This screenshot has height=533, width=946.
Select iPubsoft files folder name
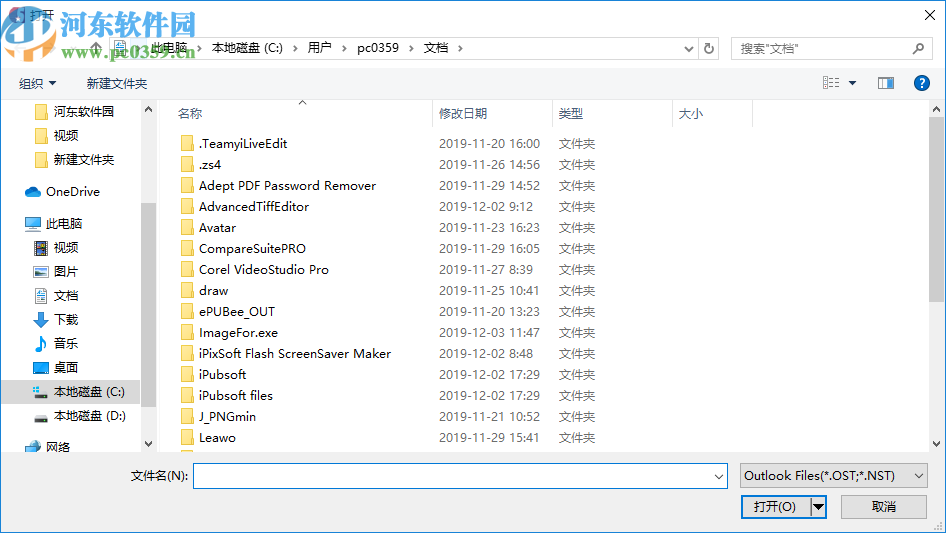236,396
